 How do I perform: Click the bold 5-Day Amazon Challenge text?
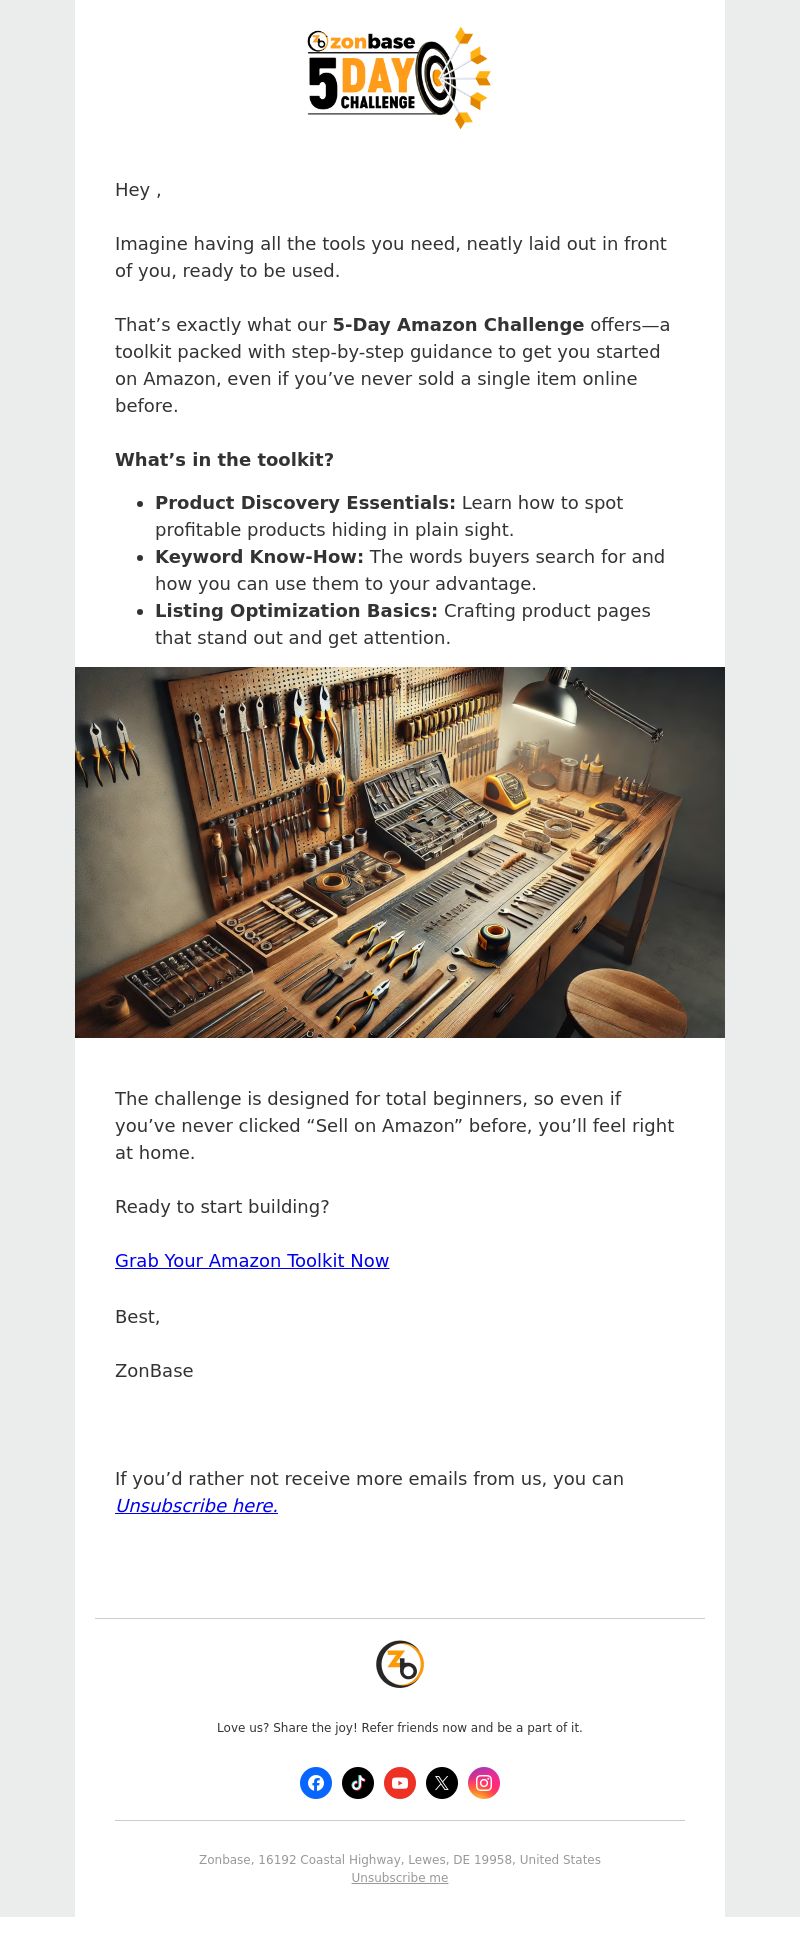click(x=458, y=324)
